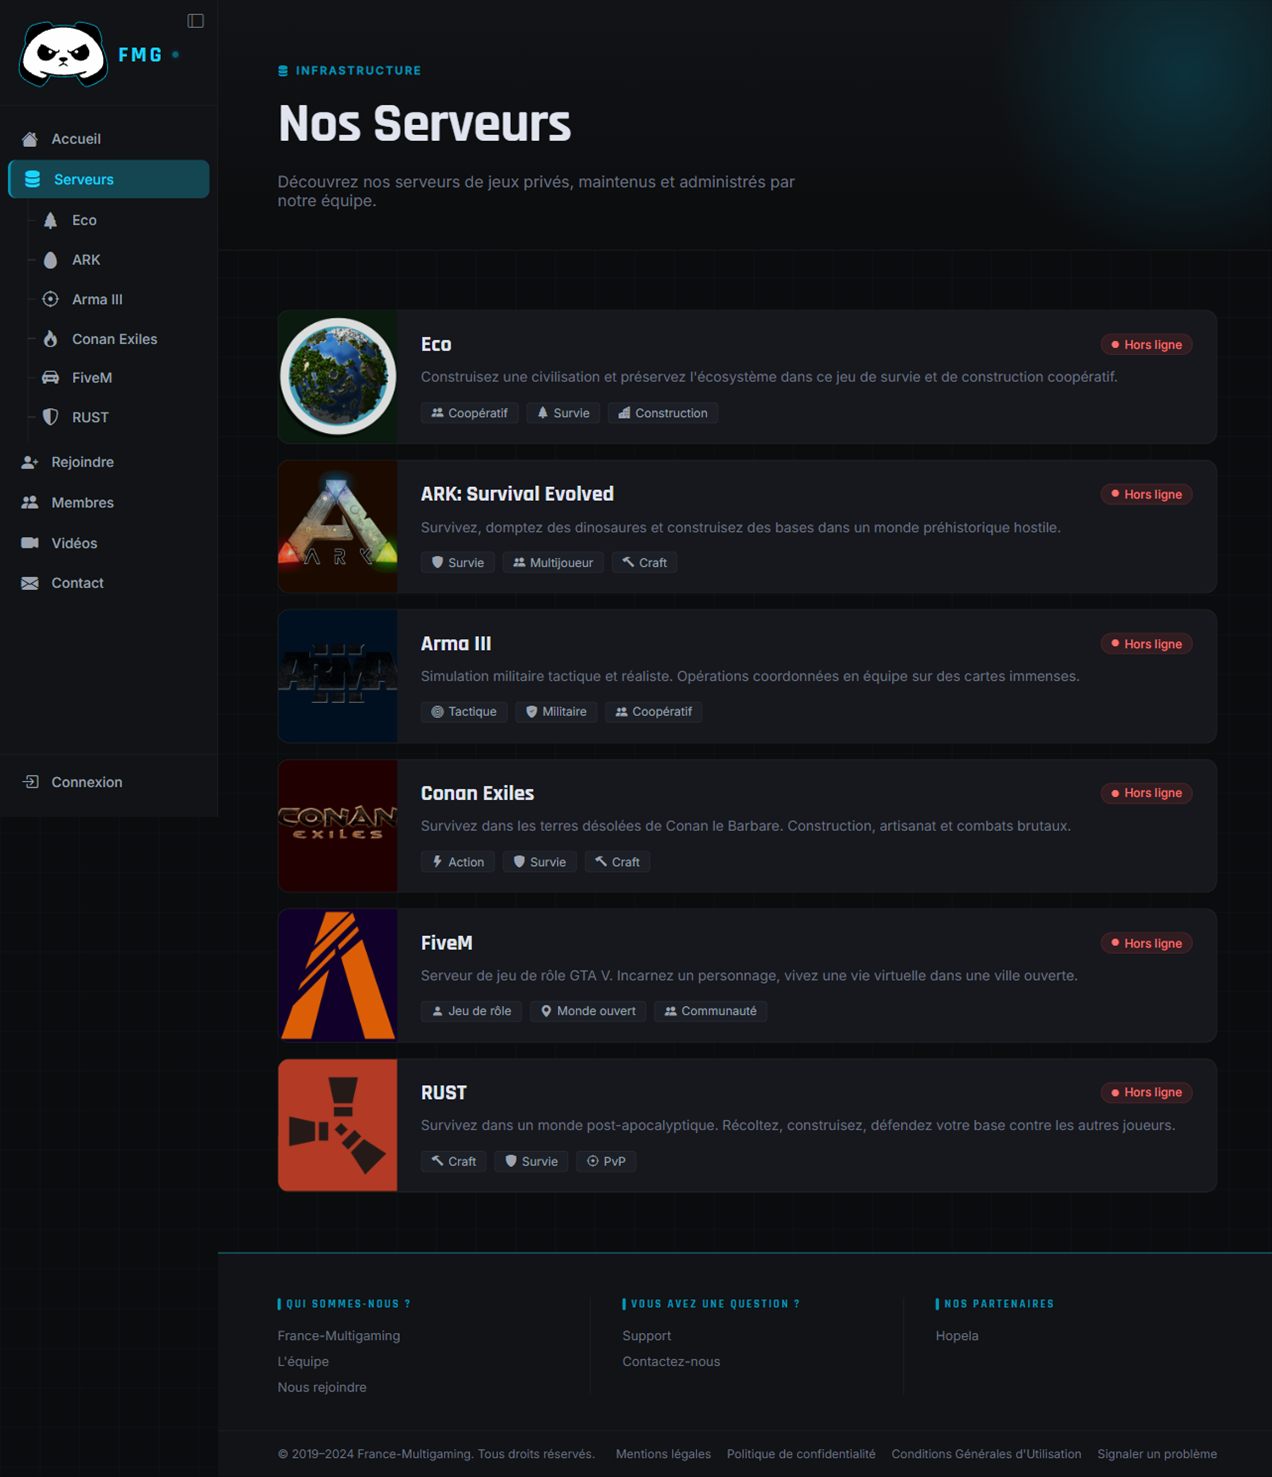The image size is (1272, 1477).
Task: Open the Membres menu item
Action: [x=109, y=503]
